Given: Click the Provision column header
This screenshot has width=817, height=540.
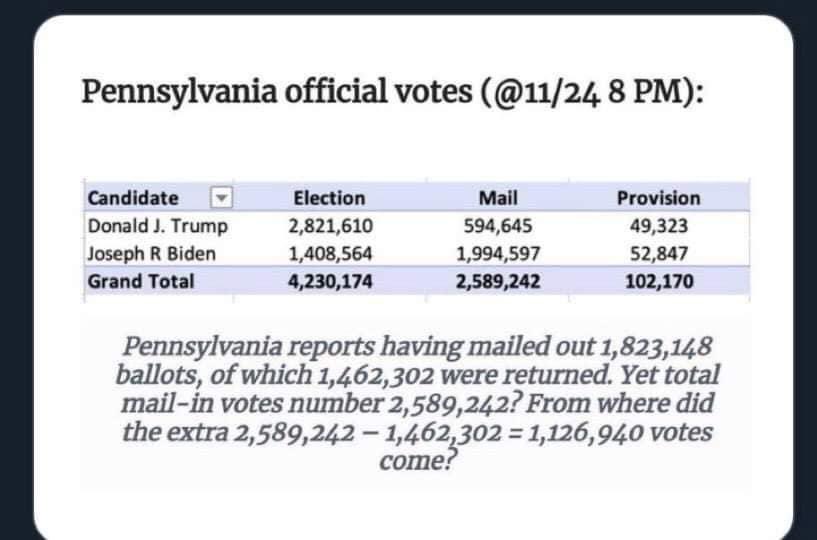Looking at the screenshot, I should click(658, 198).
